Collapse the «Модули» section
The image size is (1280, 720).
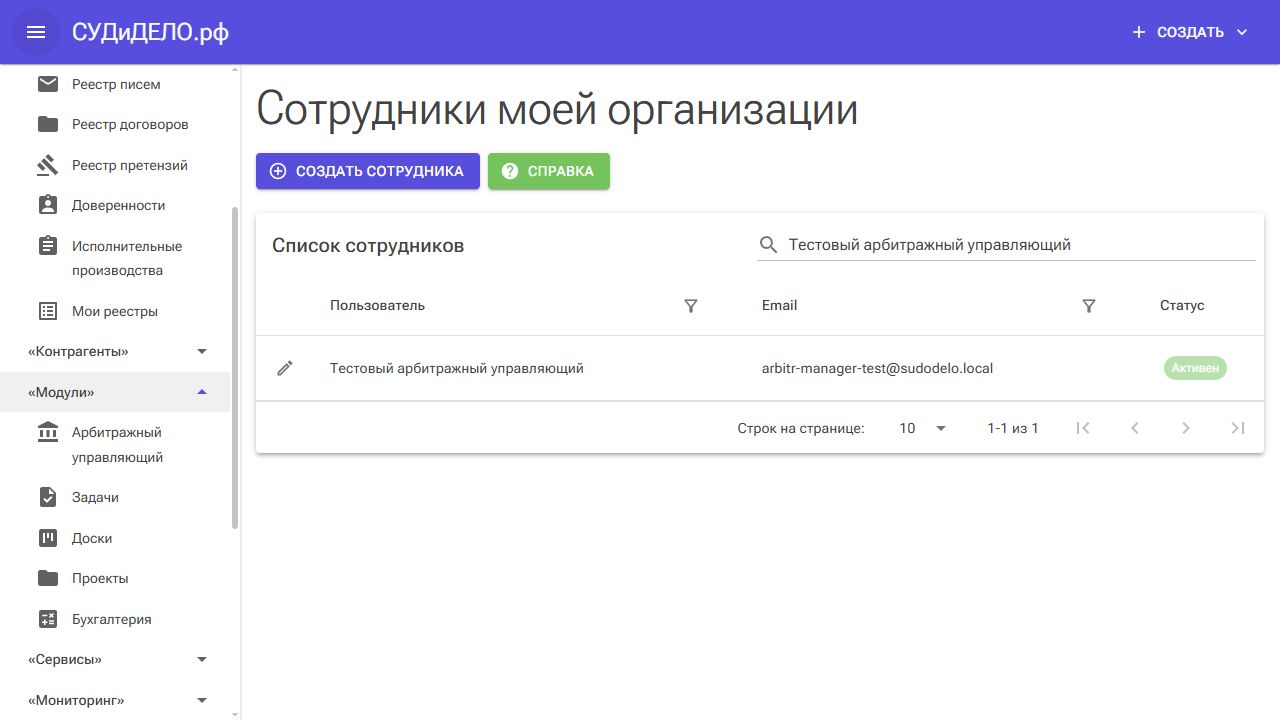[115, 392]
